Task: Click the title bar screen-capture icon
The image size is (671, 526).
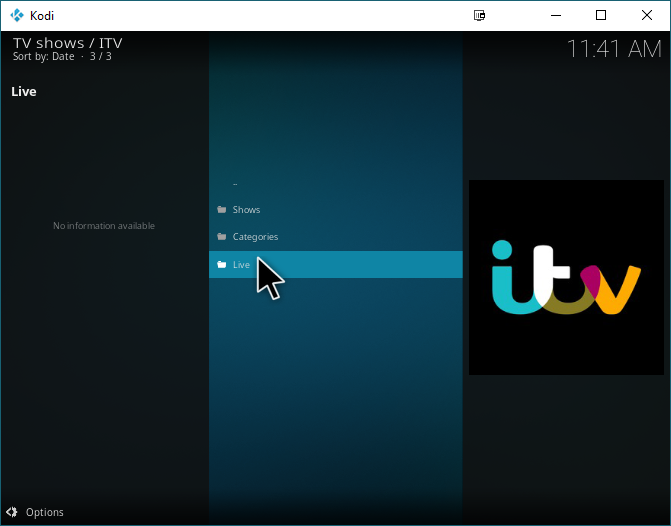Action: point(479,15)
